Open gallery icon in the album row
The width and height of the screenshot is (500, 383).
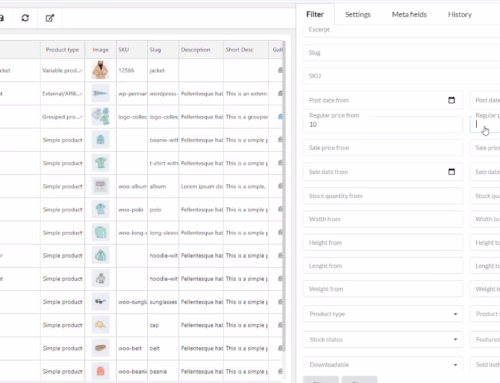pyautogui.click(x=280, y=186)
